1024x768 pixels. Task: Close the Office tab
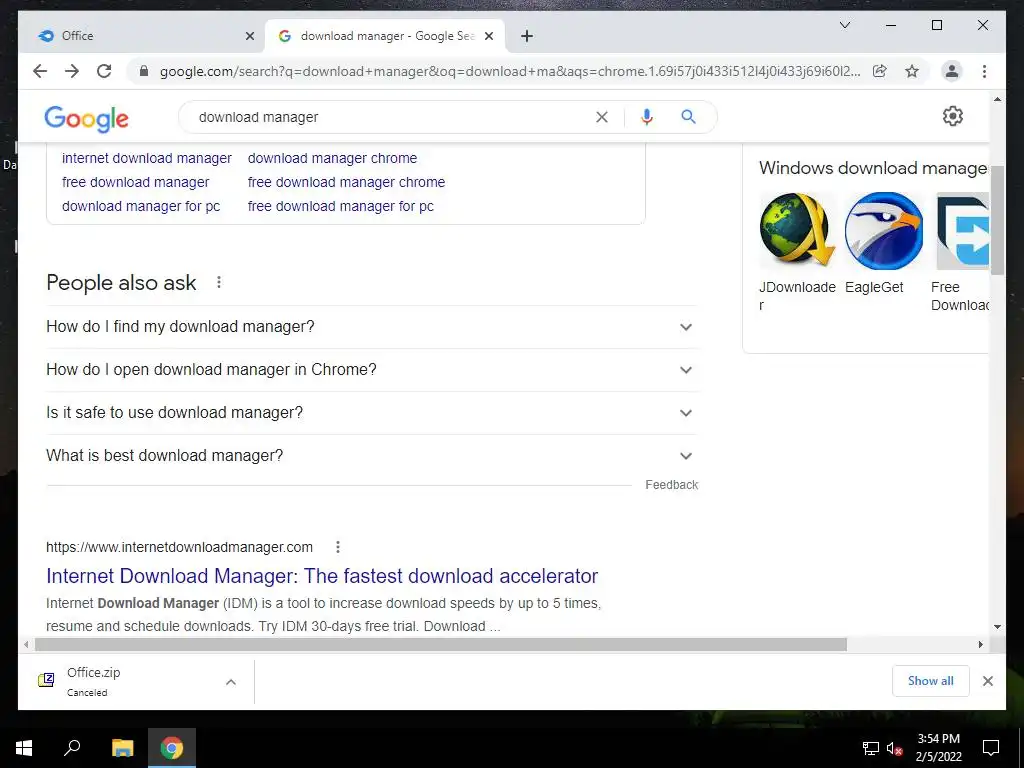249,37
